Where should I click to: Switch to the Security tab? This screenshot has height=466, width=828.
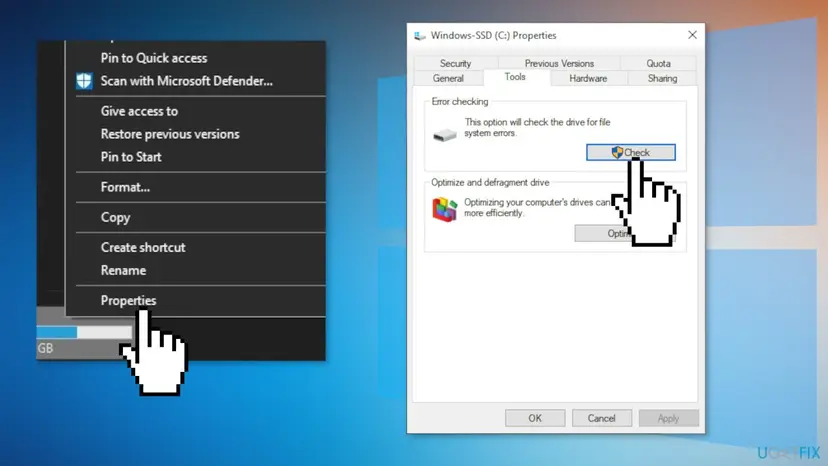(x=456, y=63)
